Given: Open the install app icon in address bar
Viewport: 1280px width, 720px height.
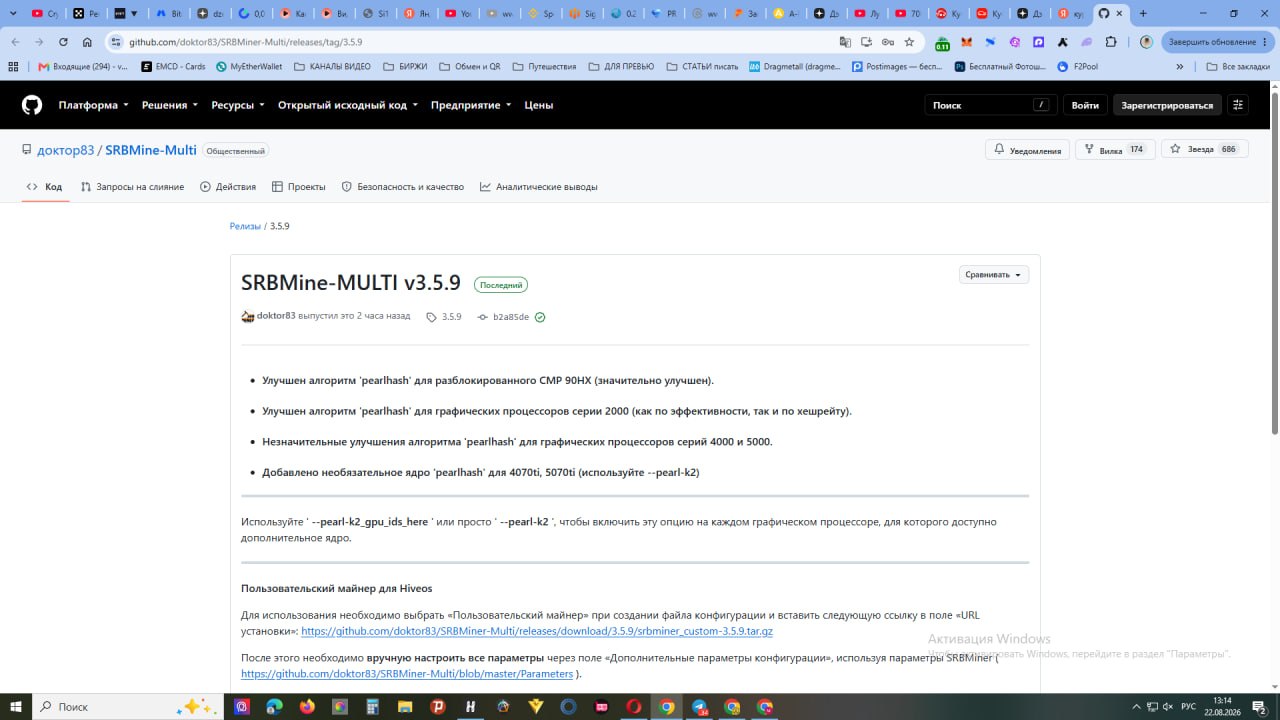Looking at the screenshot, I should point(866,42).
